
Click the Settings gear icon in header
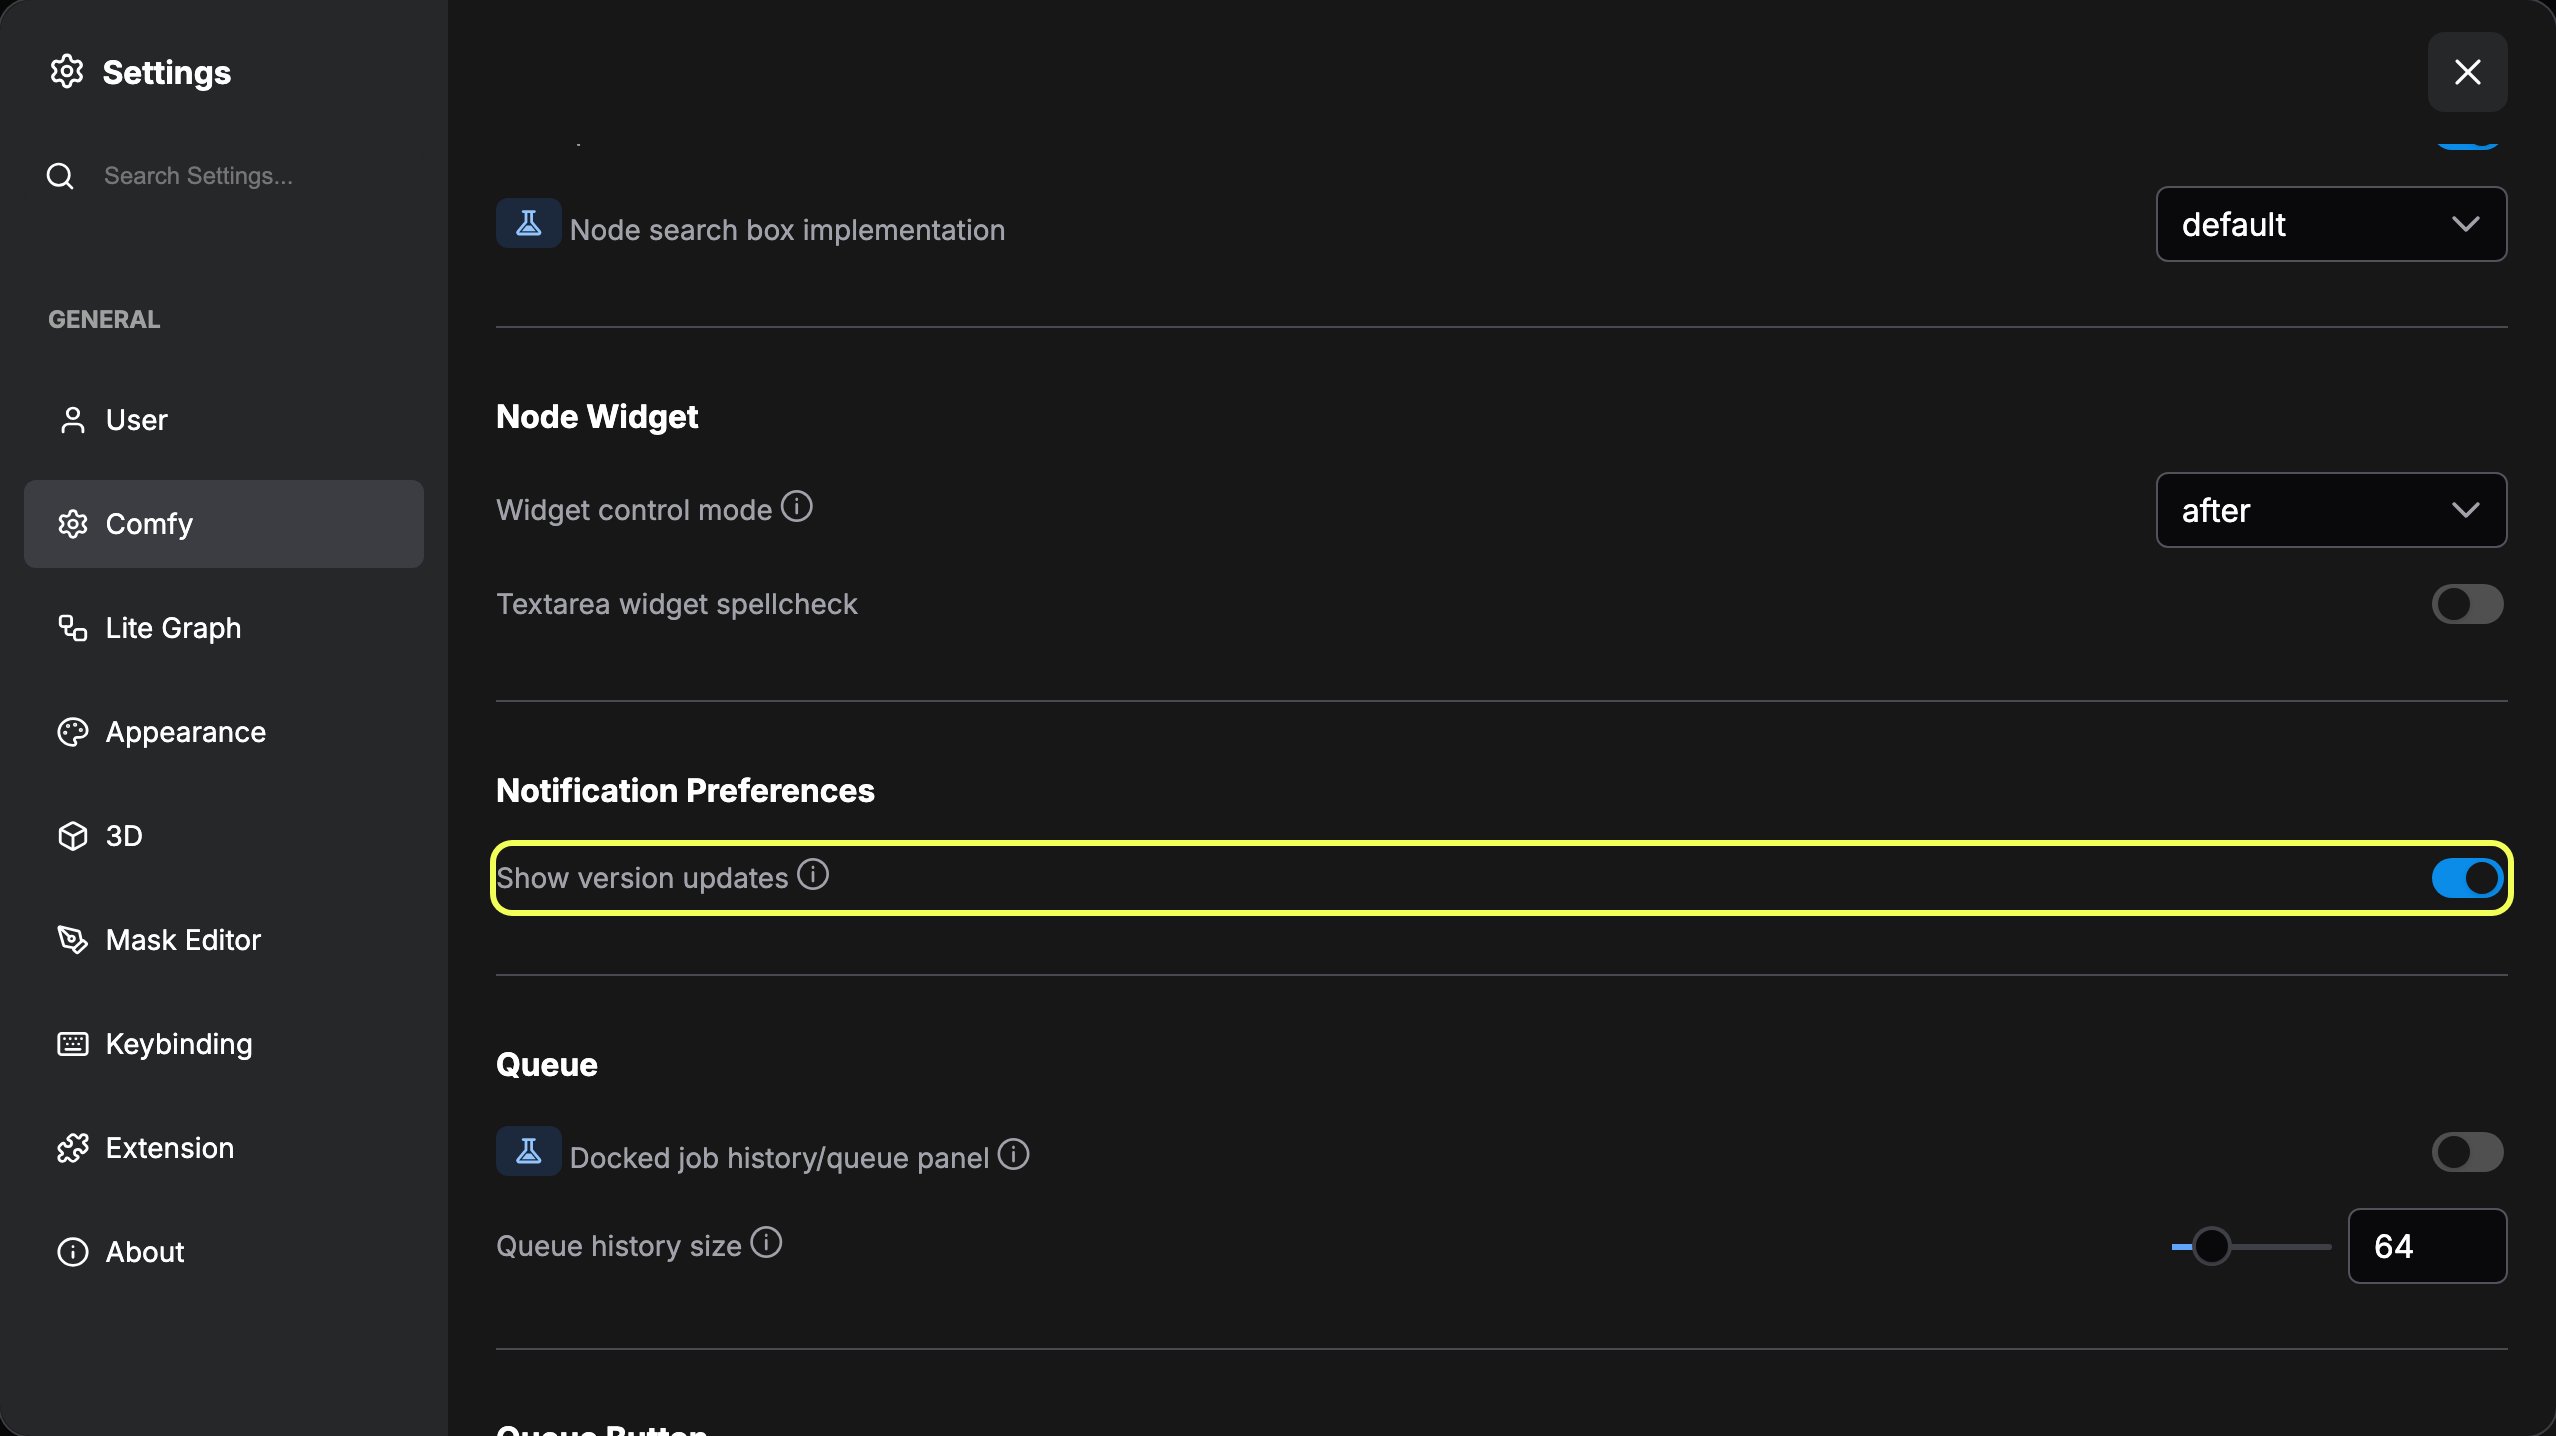67,72
